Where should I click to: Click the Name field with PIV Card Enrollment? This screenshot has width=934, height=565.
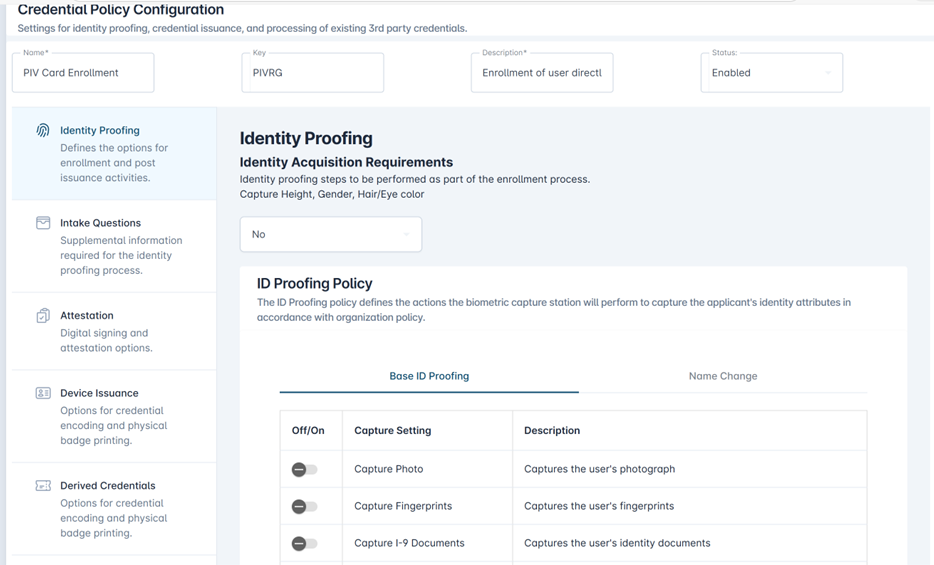point(83,73)
